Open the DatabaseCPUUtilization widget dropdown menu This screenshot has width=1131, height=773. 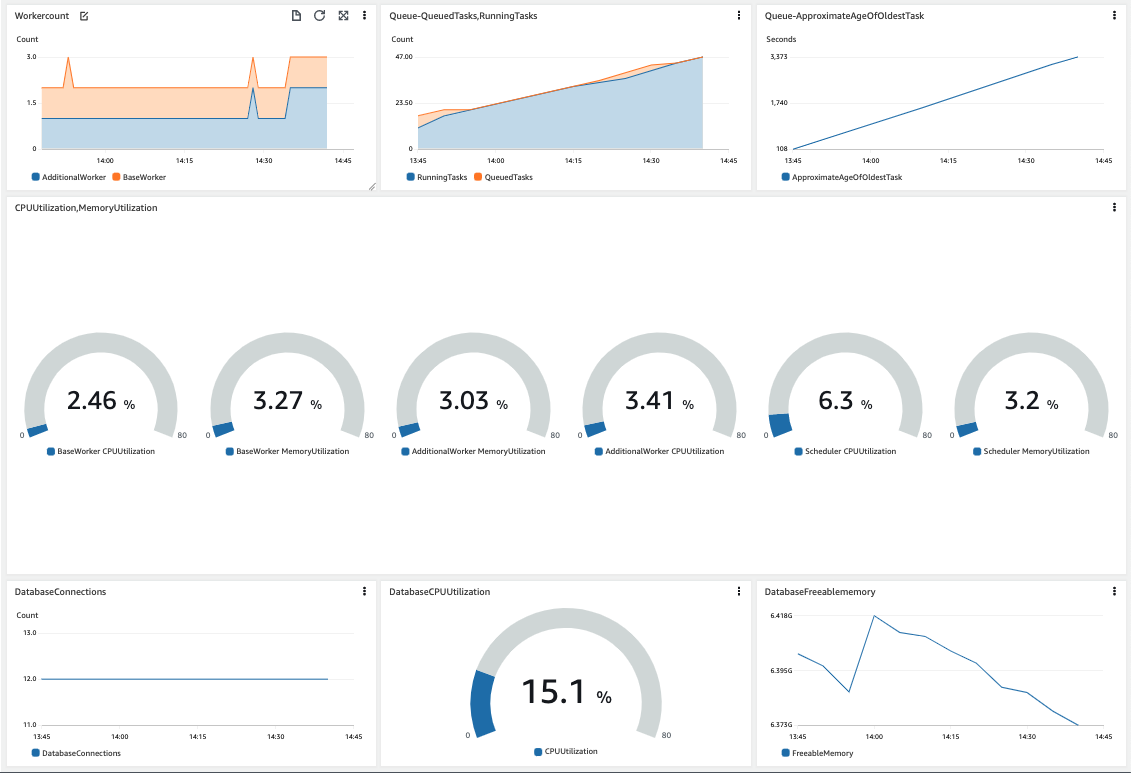pos(738,591)
